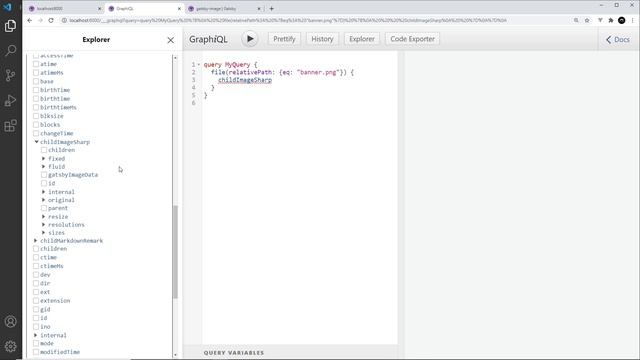Close the Explorer panel
This screenshot has height=360, width=640.
pos(171,40)
